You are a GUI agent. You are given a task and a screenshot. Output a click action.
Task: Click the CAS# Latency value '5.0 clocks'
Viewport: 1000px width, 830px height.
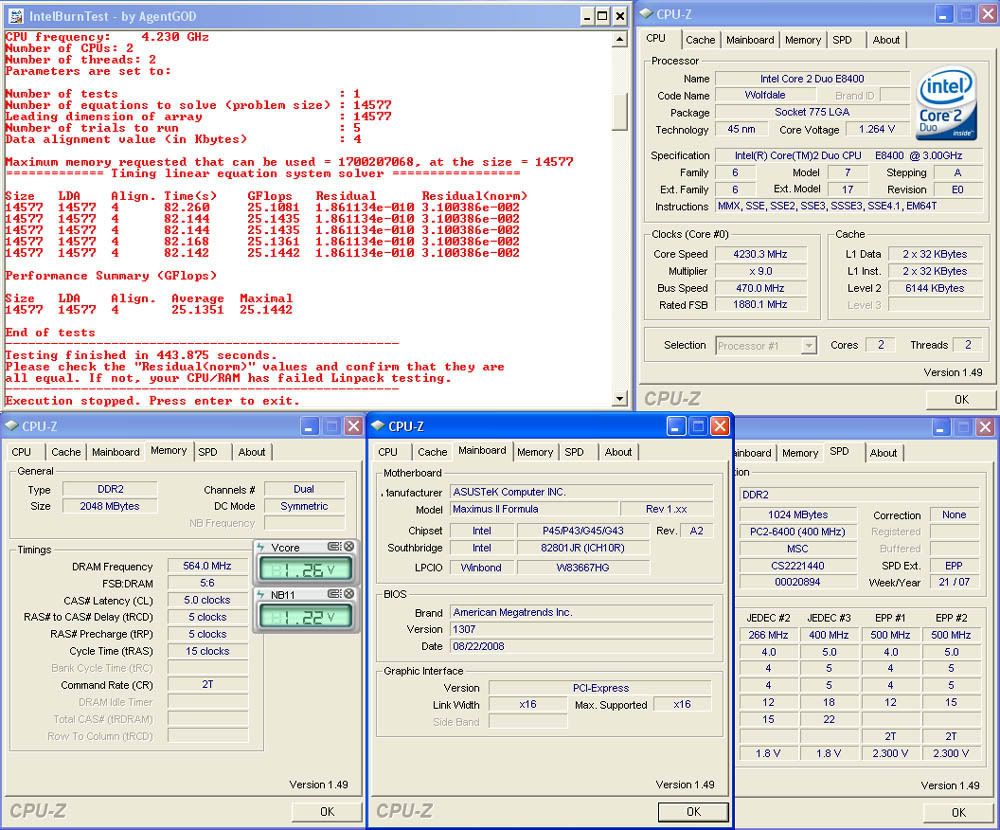click(x=207, y=600)
